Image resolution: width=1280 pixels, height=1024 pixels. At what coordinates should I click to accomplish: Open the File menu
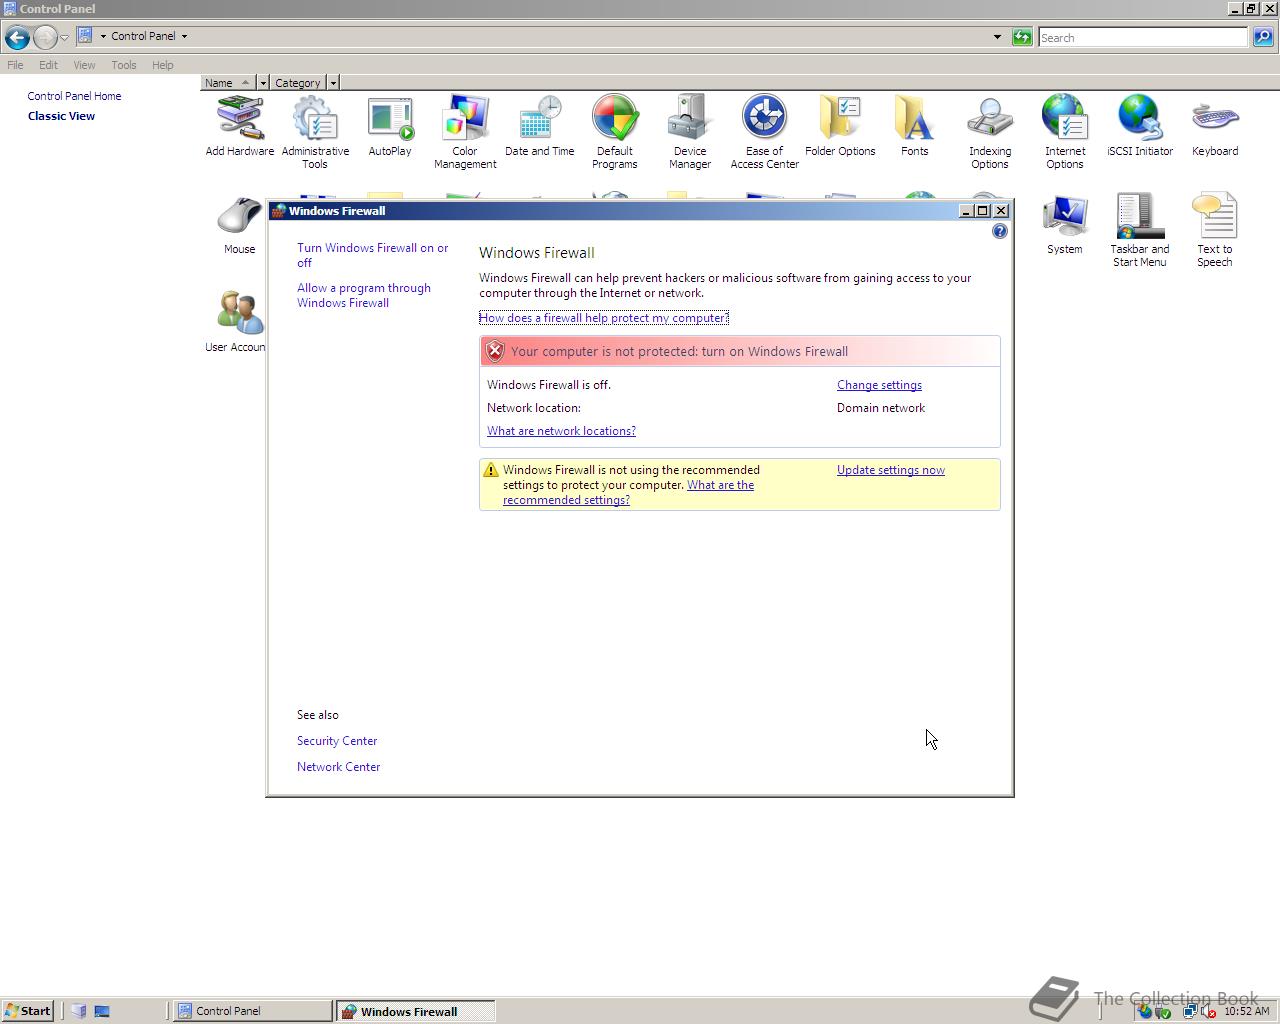tap(15, 65)
